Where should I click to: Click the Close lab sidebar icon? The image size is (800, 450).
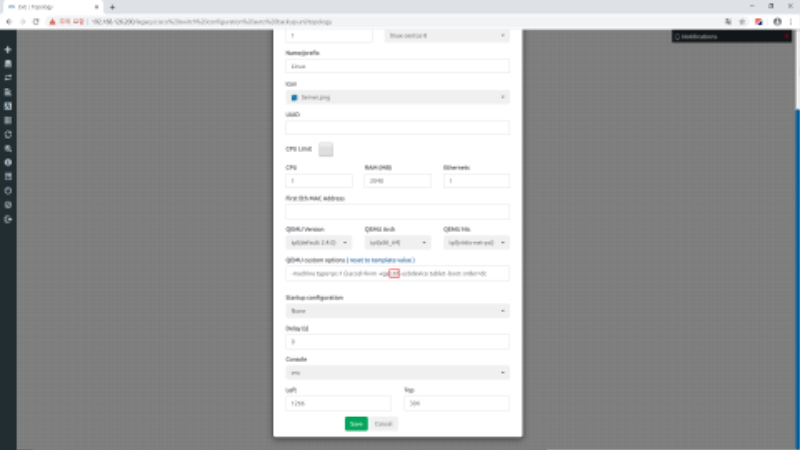click(x=8, y=205)
